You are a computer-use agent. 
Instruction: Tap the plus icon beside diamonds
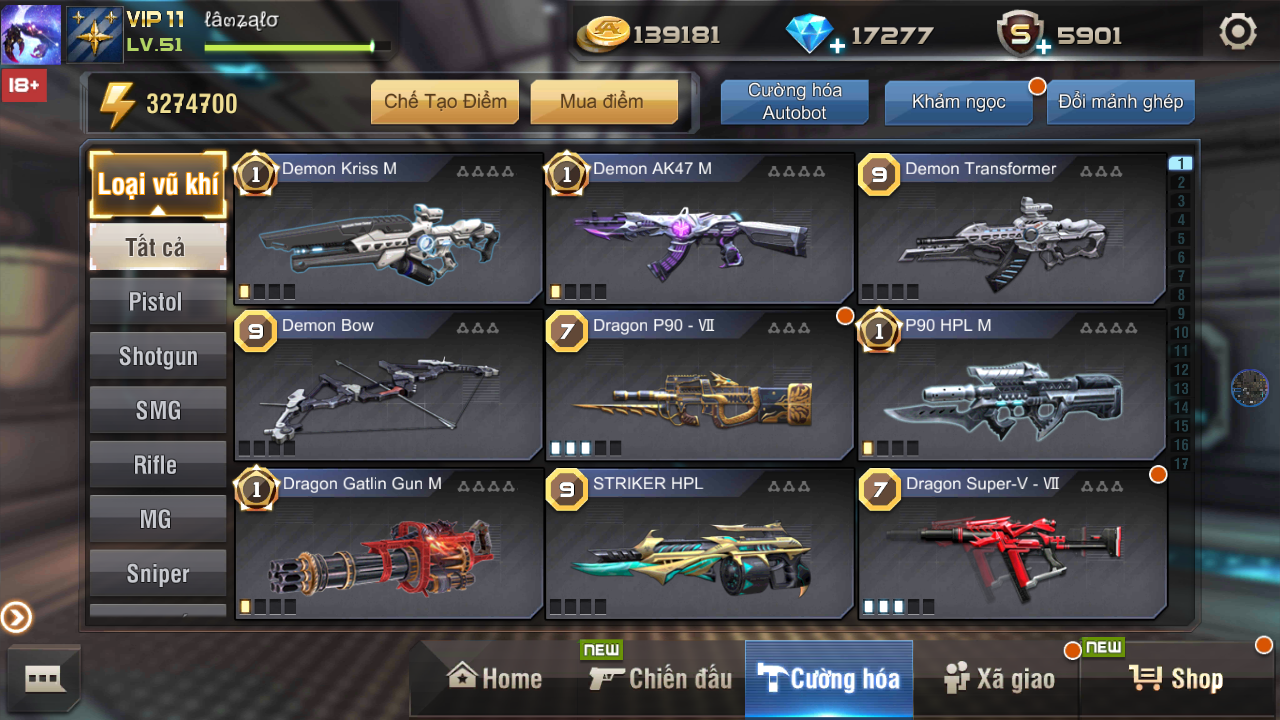[837, 46]
